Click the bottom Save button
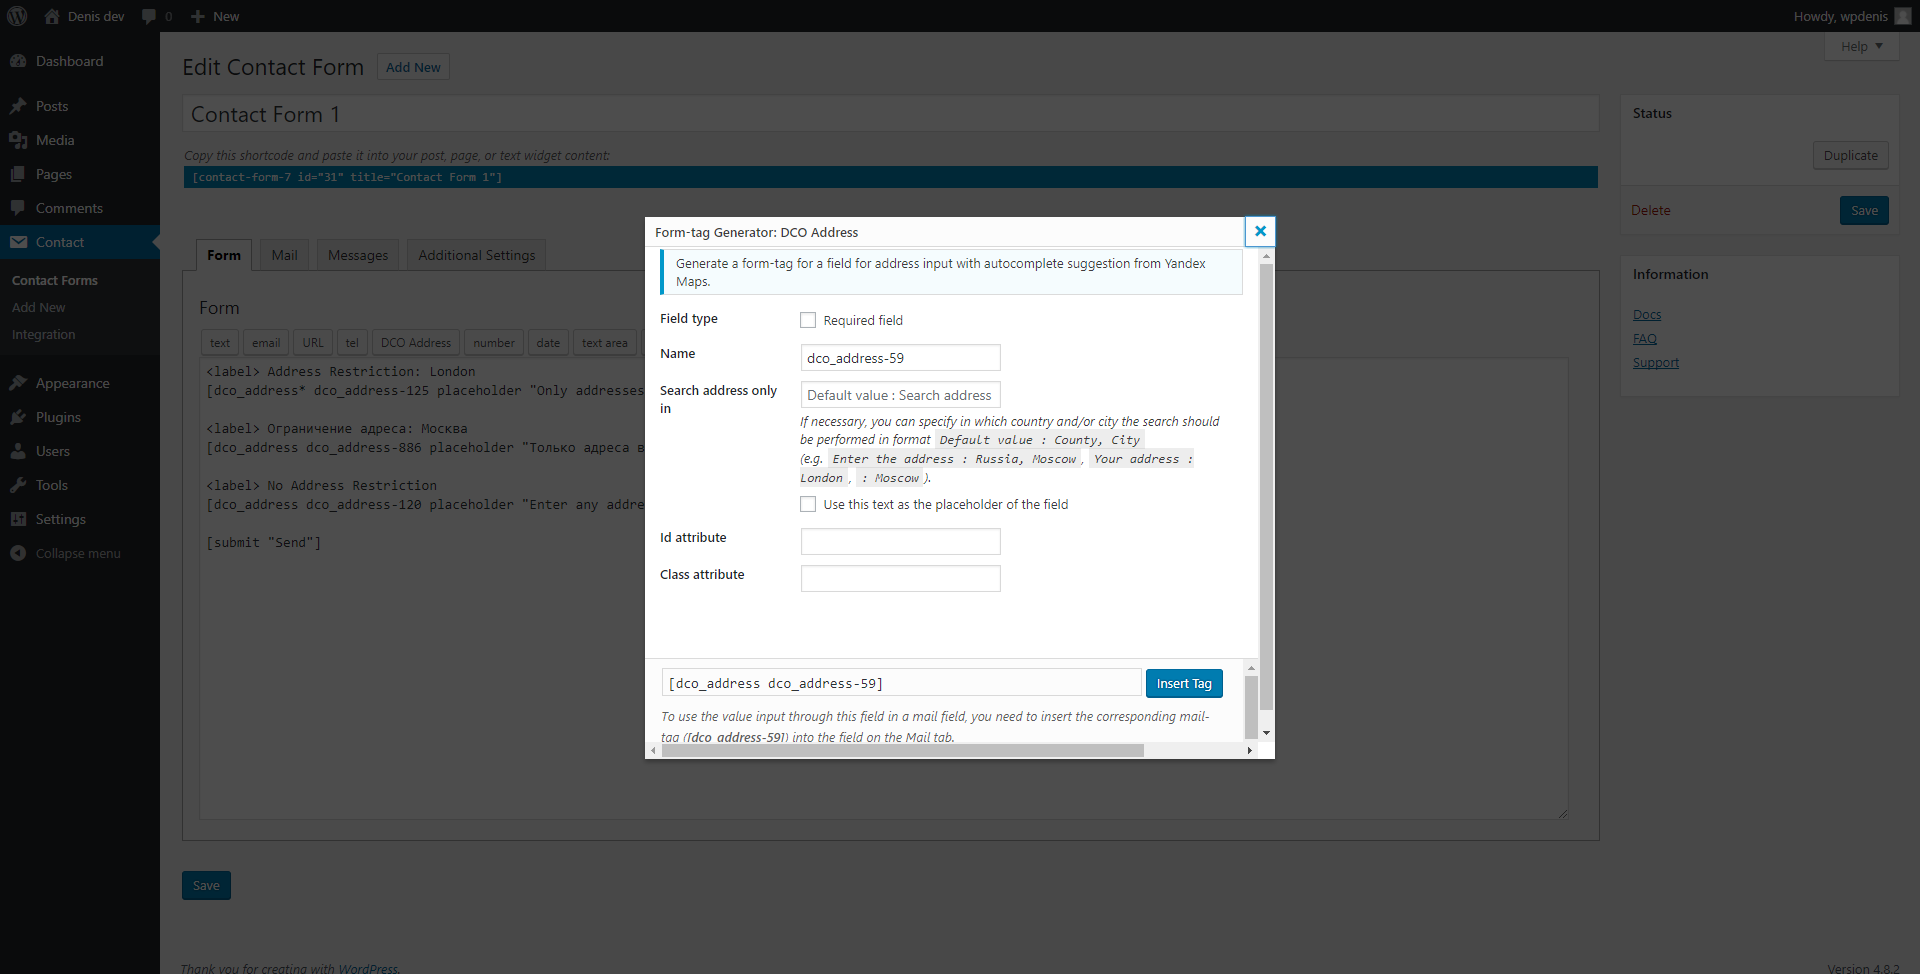The width and height of the screenshot is (1920, 974). (206, 885)
